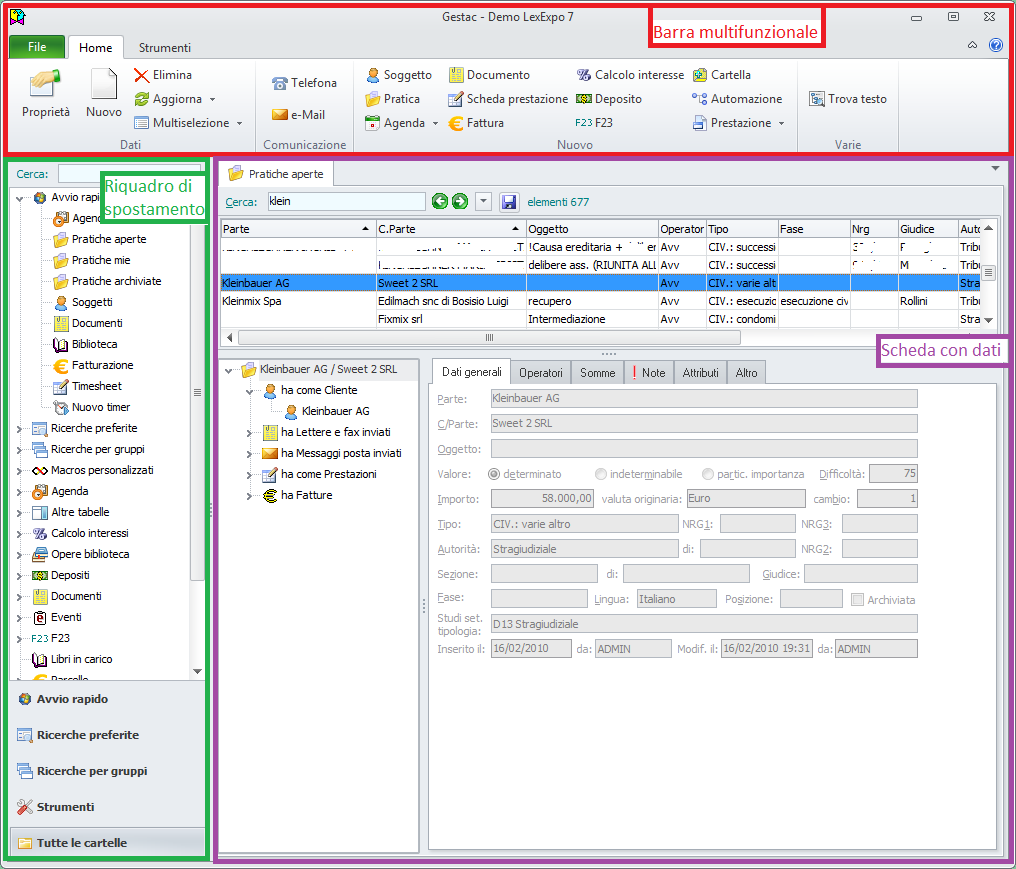Open the Altro tab

tap(746, 373)
